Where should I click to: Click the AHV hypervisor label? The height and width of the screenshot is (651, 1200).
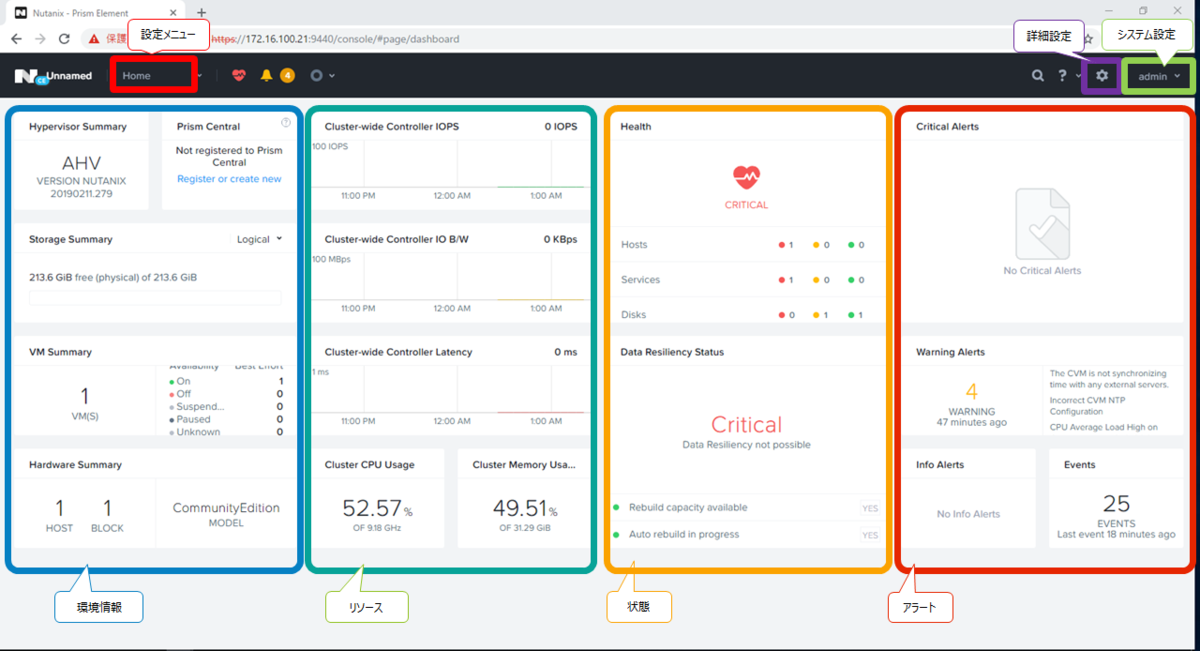pos(82,163)
